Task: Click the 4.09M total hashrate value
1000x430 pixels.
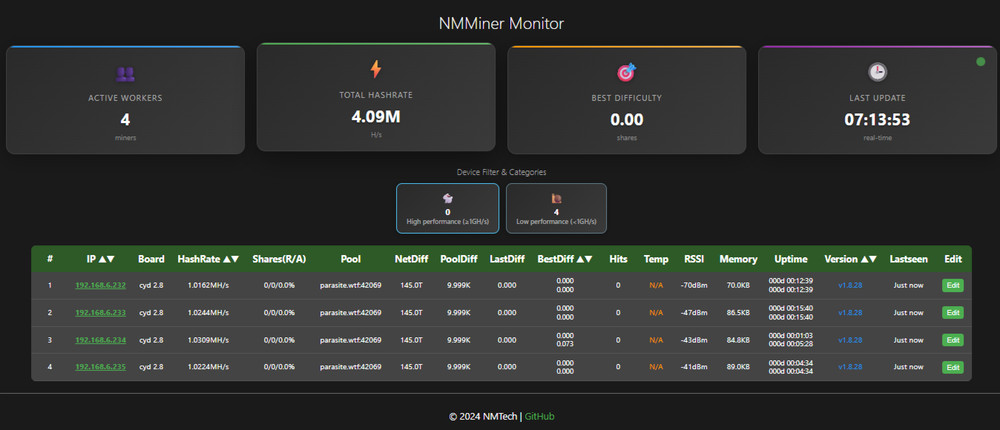Action: coord(376,117)
